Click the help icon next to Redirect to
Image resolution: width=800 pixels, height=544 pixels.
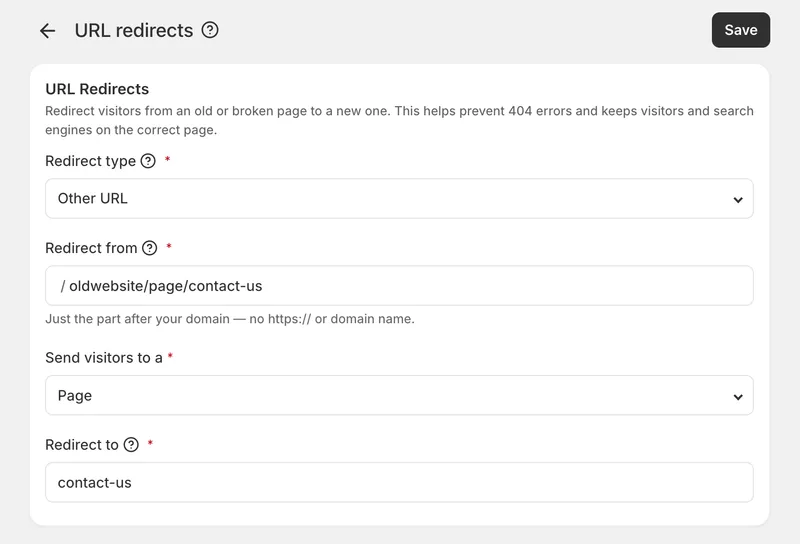pos(131,444)
